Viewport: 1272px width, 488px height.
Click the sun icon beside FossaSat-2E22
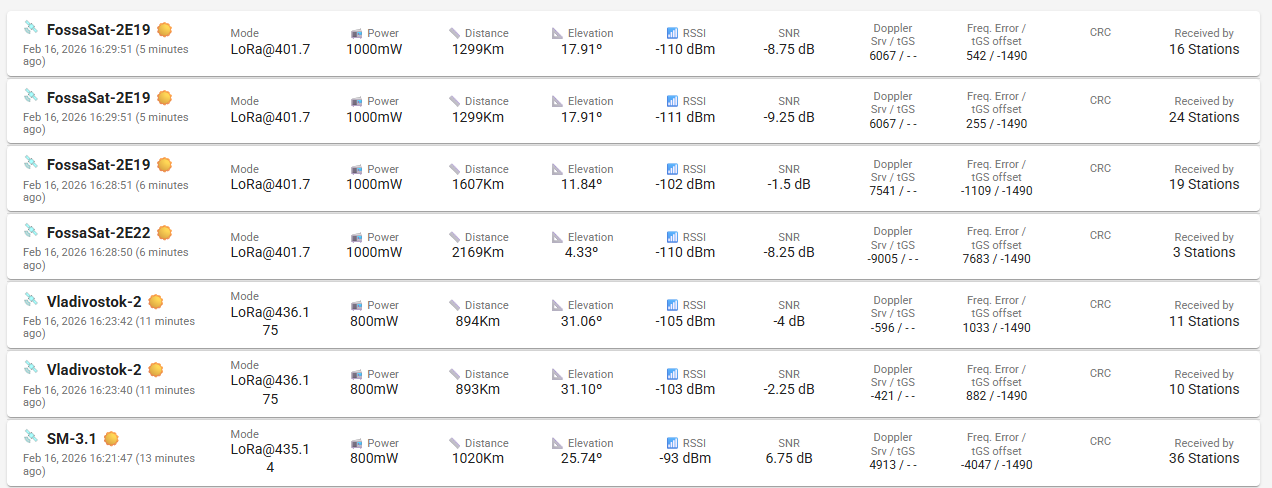(165, 233)
